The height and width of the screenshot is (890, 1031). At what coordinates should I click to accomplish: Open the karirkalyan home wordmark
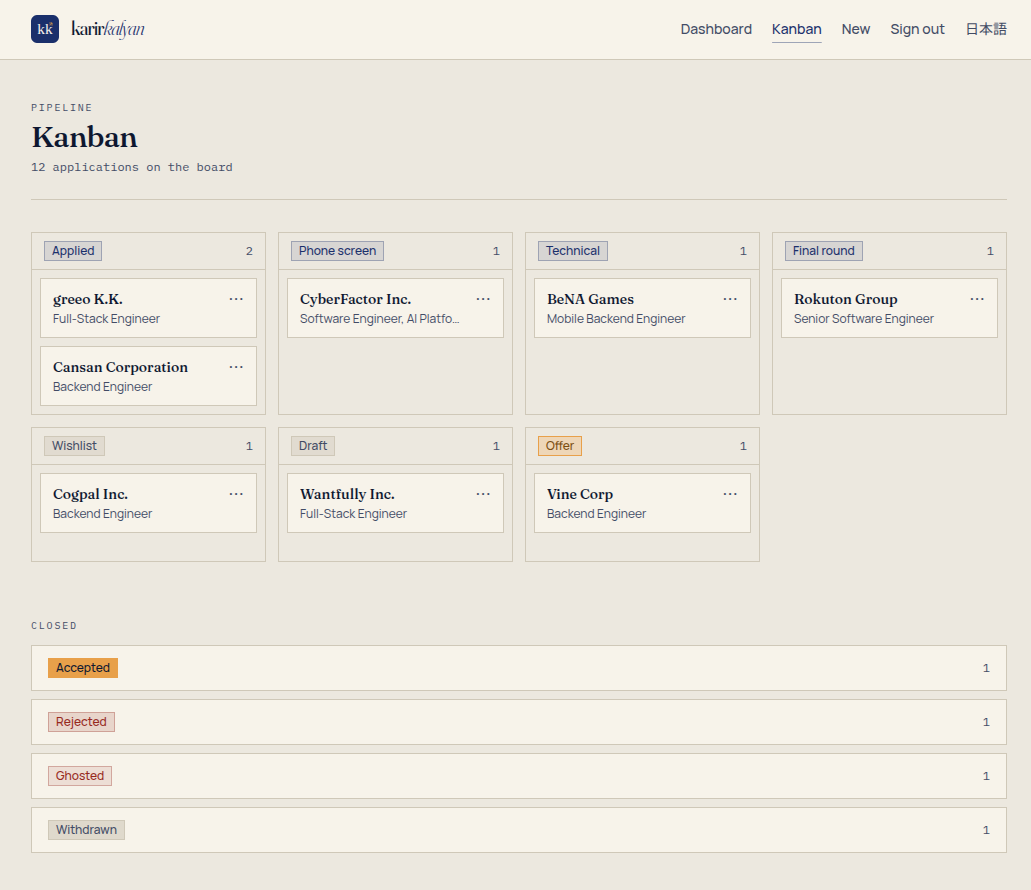108,29
